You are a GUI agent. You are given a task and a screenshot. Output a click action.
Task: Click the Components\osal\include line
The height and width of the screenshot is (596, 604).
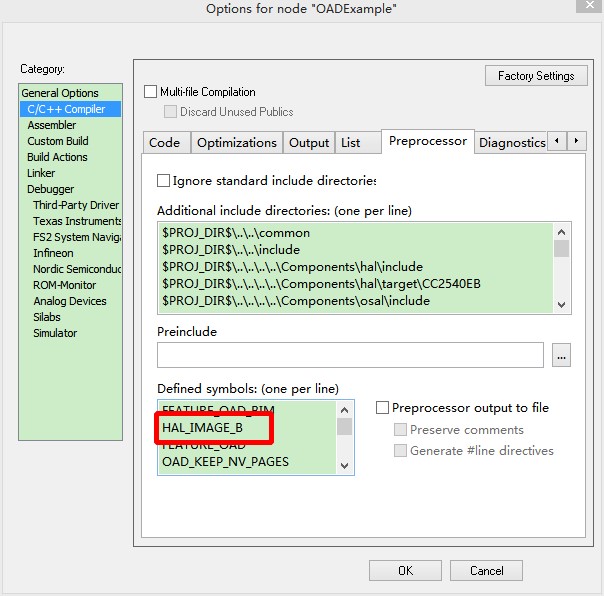pos(295,301)
